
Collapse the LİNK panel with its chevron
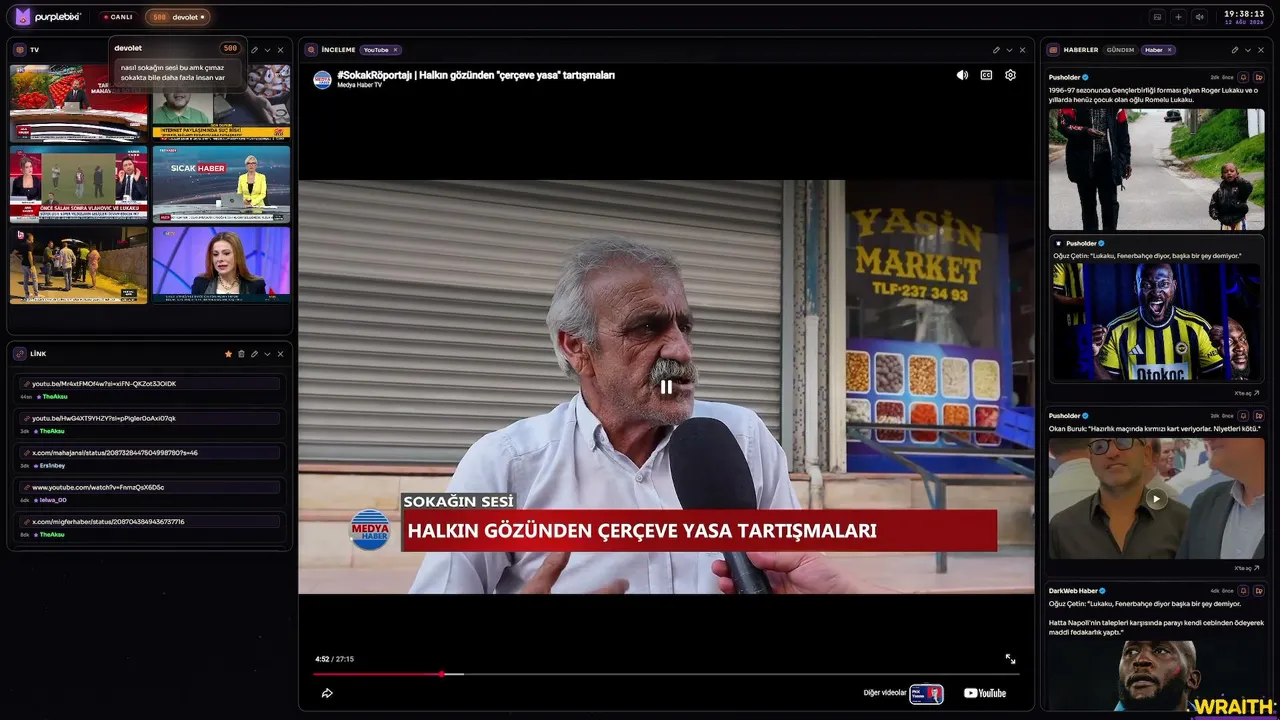click(x=267, y=354)
